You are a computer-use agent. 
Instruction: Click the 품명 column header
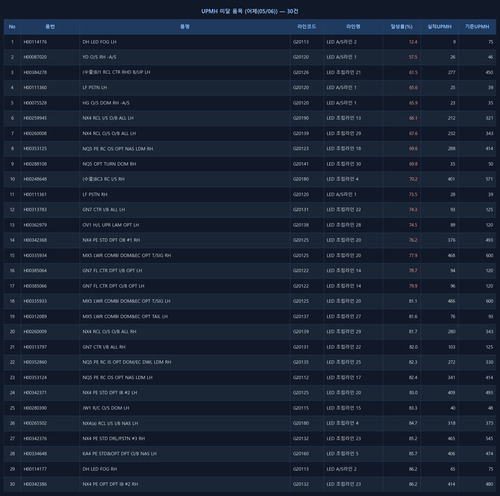[x=185, y=27]
